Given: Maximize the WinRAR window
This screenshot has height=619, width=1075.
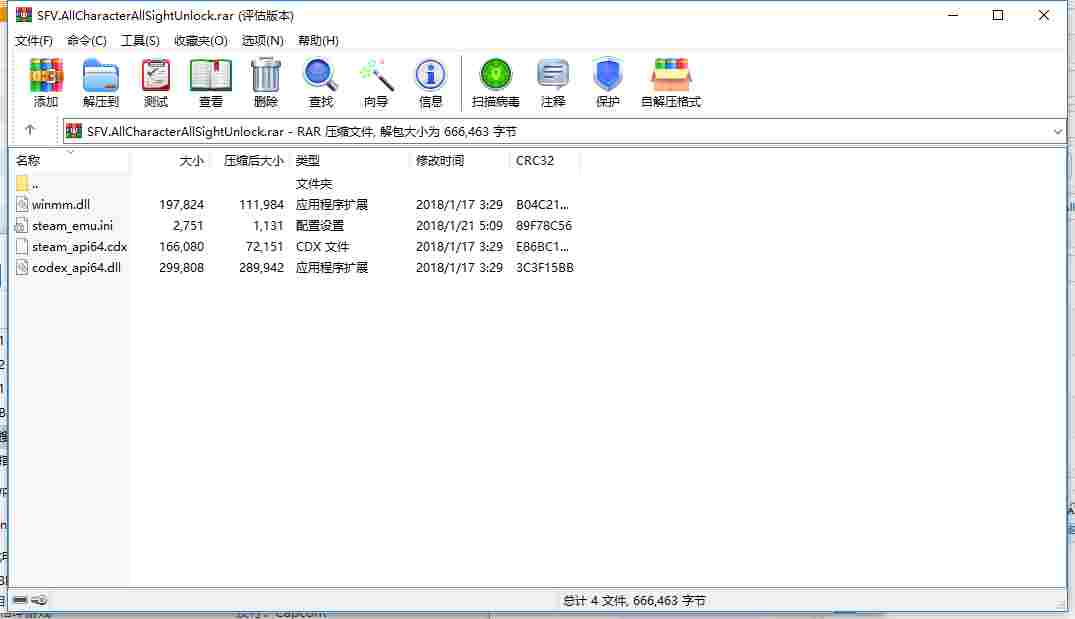Looking at the screenshot, I should (998, 15).
